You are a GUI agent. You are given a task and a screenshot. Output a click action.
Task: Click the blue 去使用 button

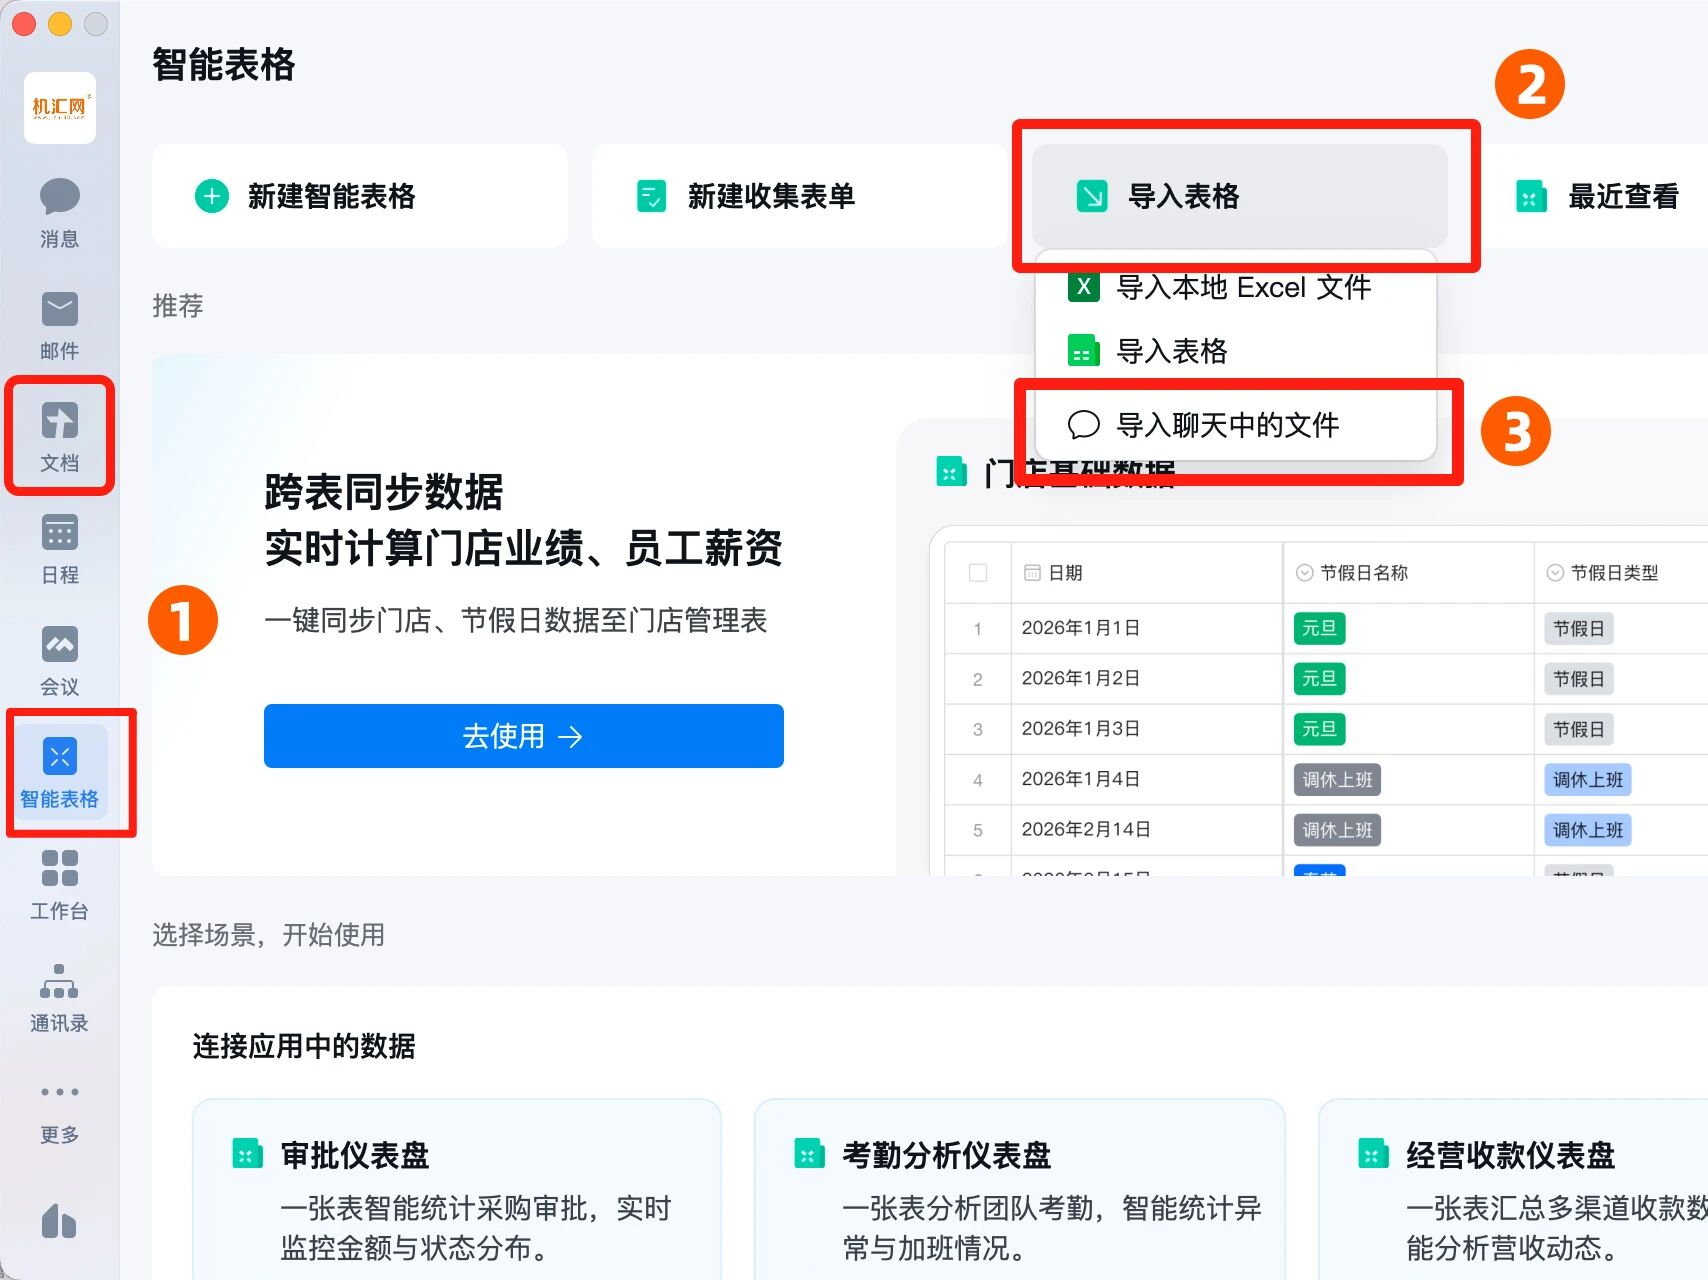(523, 736)
